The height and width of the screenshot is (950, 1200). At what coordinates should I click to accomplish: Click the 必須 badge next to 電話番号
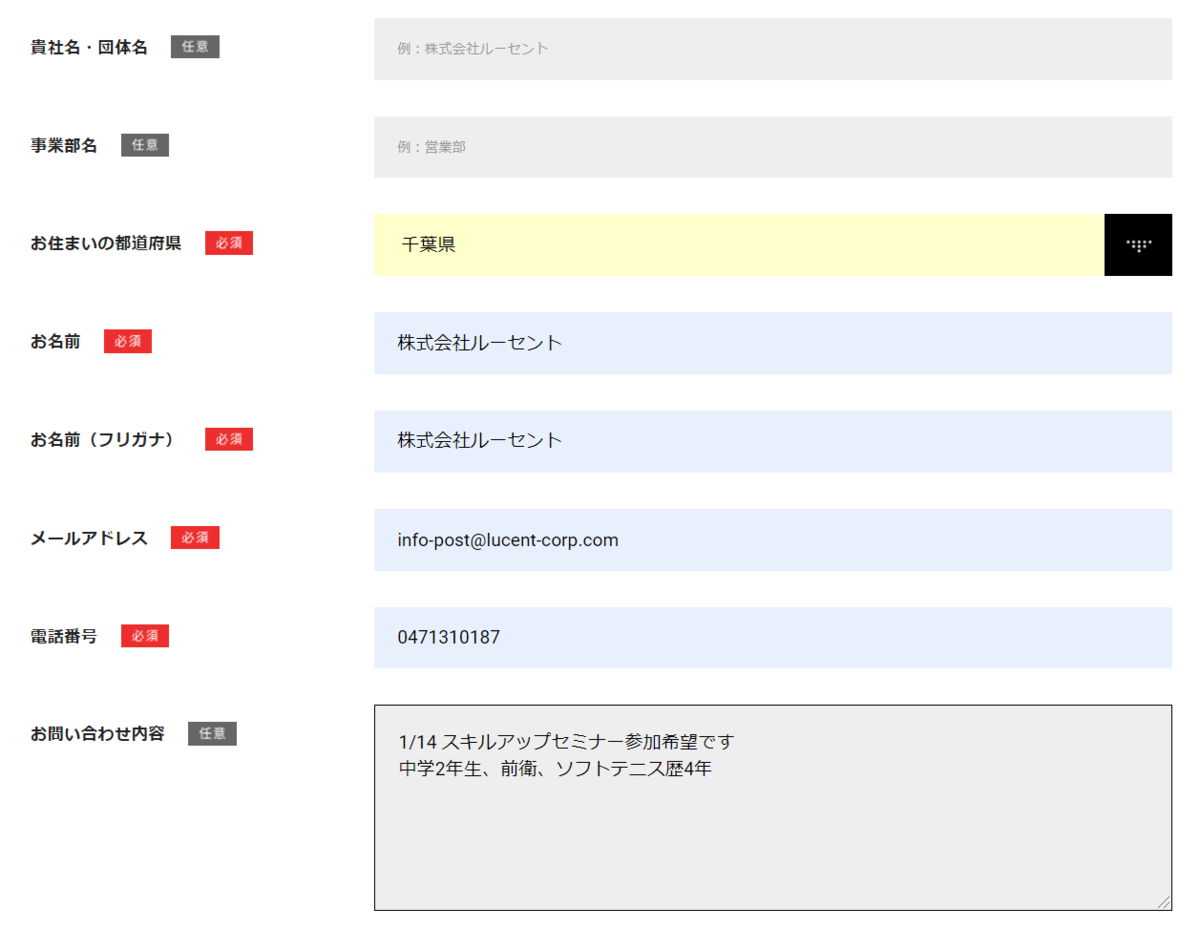pyautogui.click(x=145, y=636)
